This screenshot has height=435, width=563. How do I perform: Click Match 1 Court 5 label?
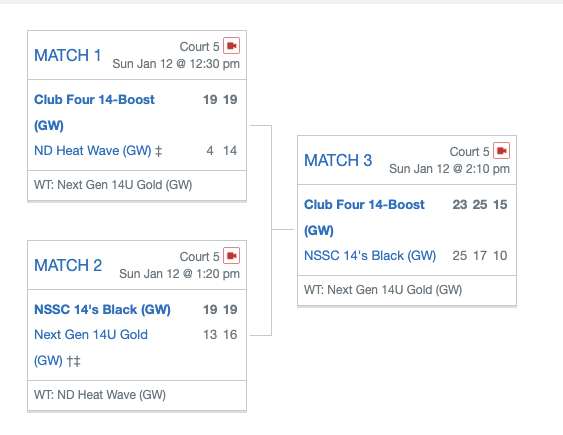point(199,47)
